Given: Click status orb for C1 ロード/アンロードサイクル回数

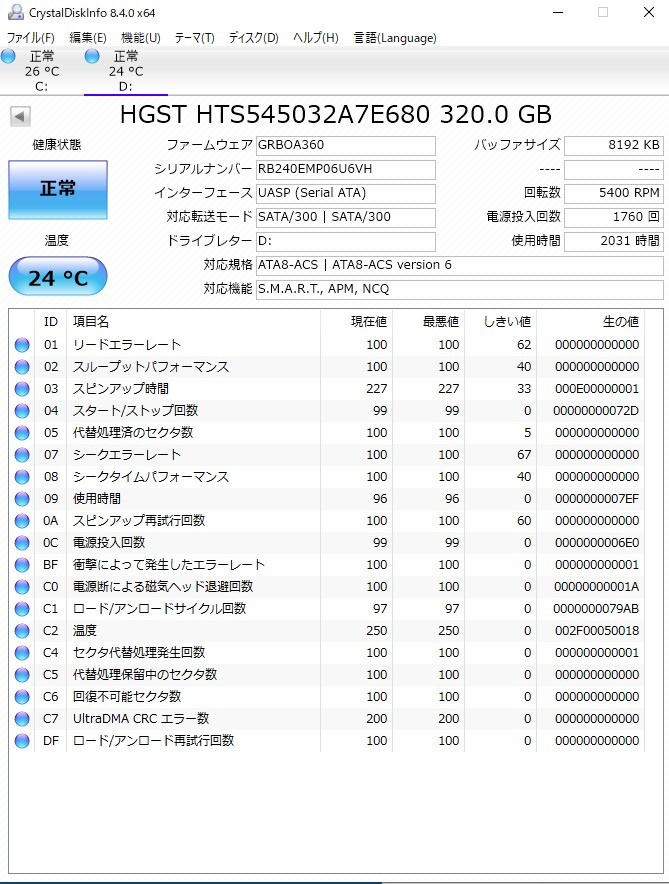Looking at the screenshot, I should point(22,609).
